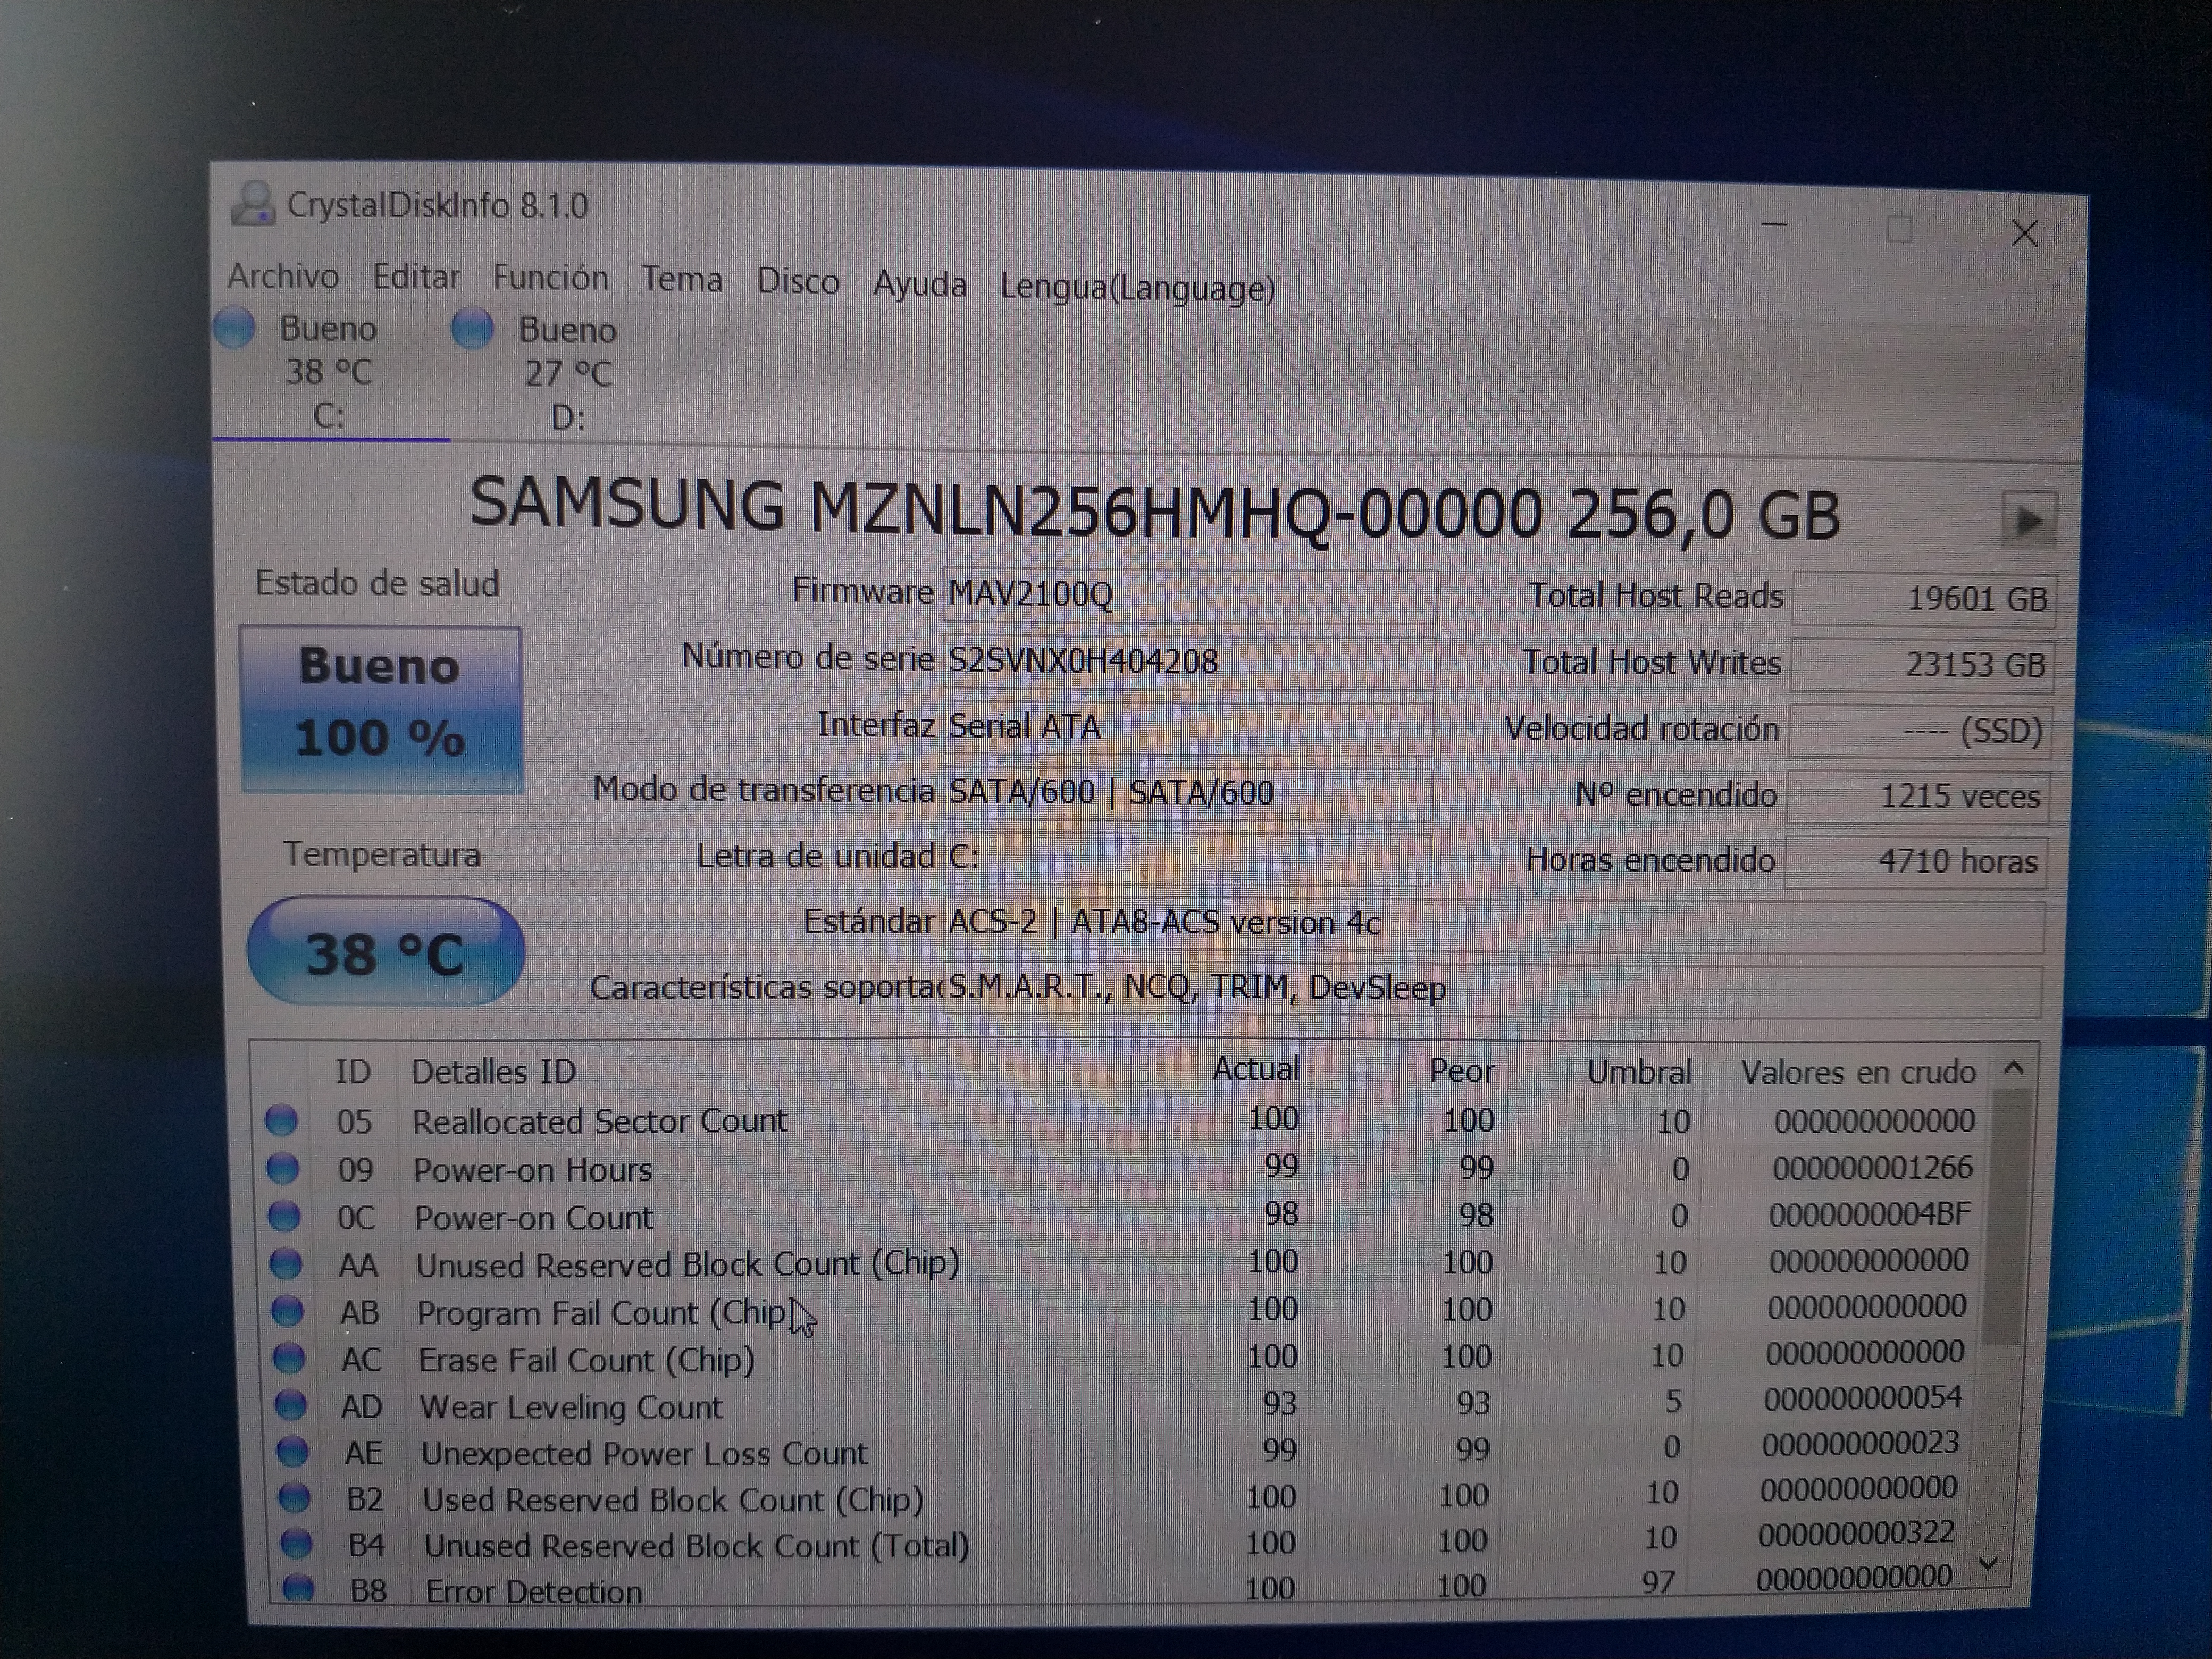Click status orb of attribute AB

(x=288, y=1310)
